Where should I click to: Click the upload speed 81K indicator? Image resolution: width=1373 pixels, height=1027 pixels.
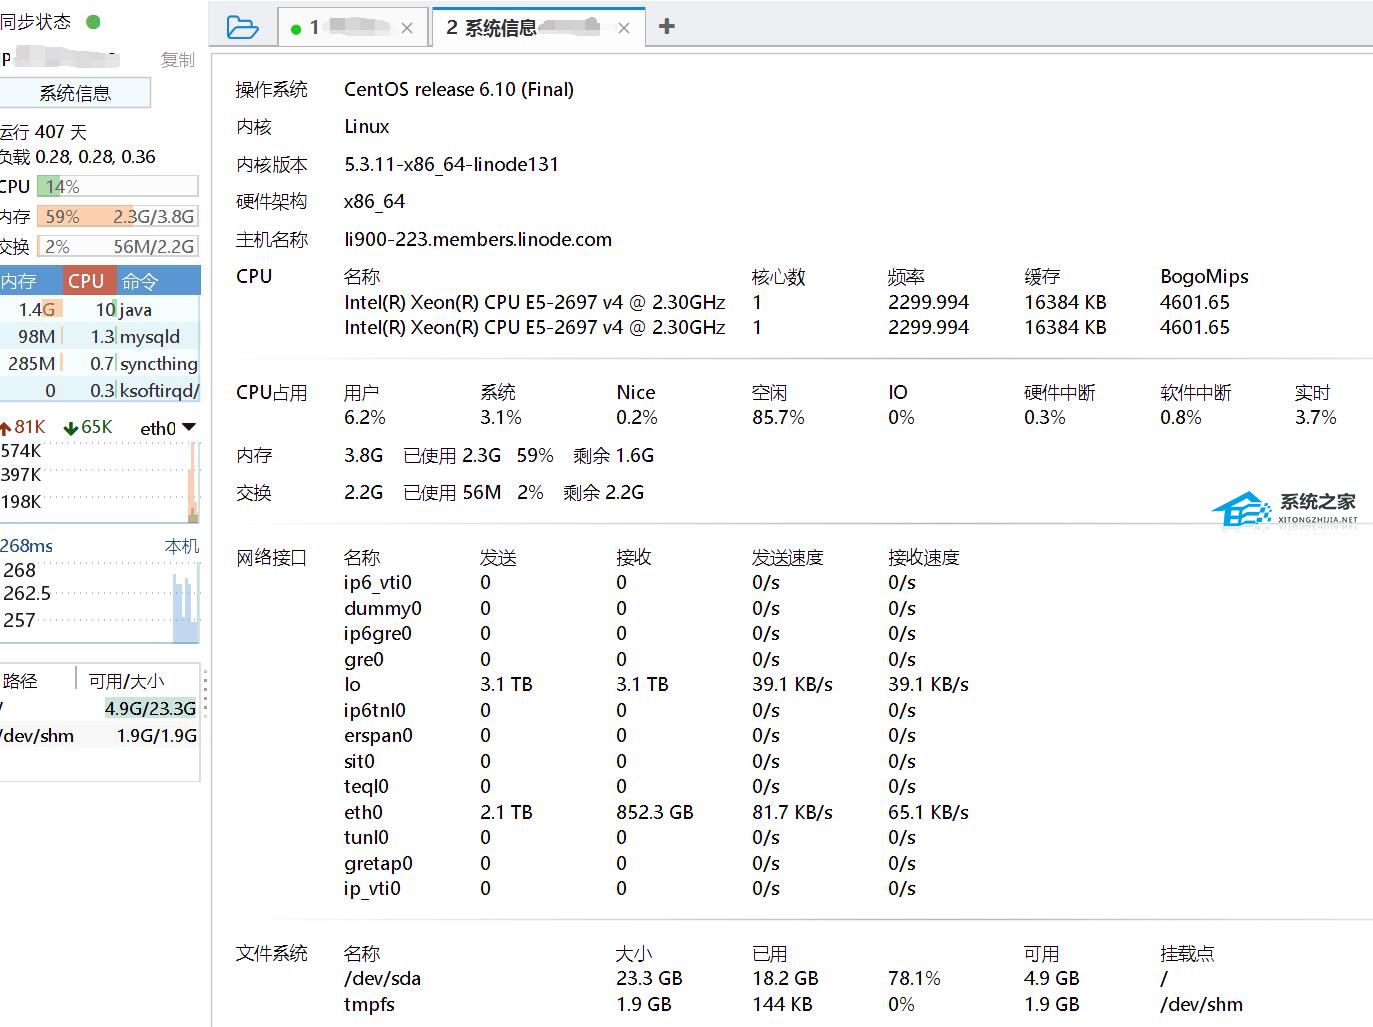tap(23, 427)
